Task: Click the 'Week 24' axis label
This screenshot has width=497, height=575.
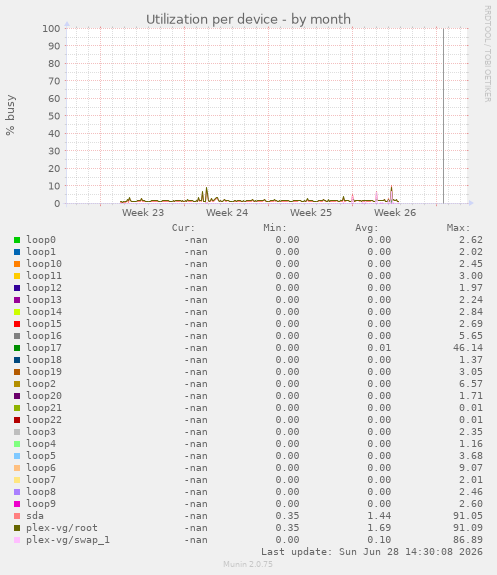Action: pyautogui.click(x=227, y=213)
